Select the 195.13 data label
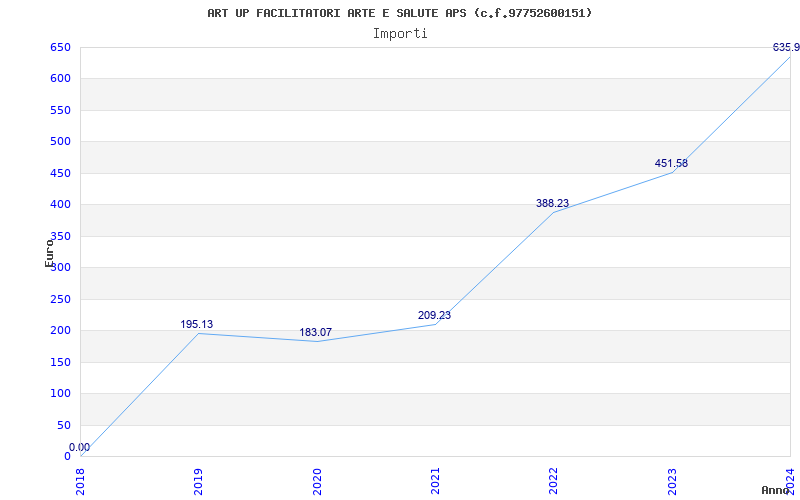 pyautogui.click(x=196, y=324)
